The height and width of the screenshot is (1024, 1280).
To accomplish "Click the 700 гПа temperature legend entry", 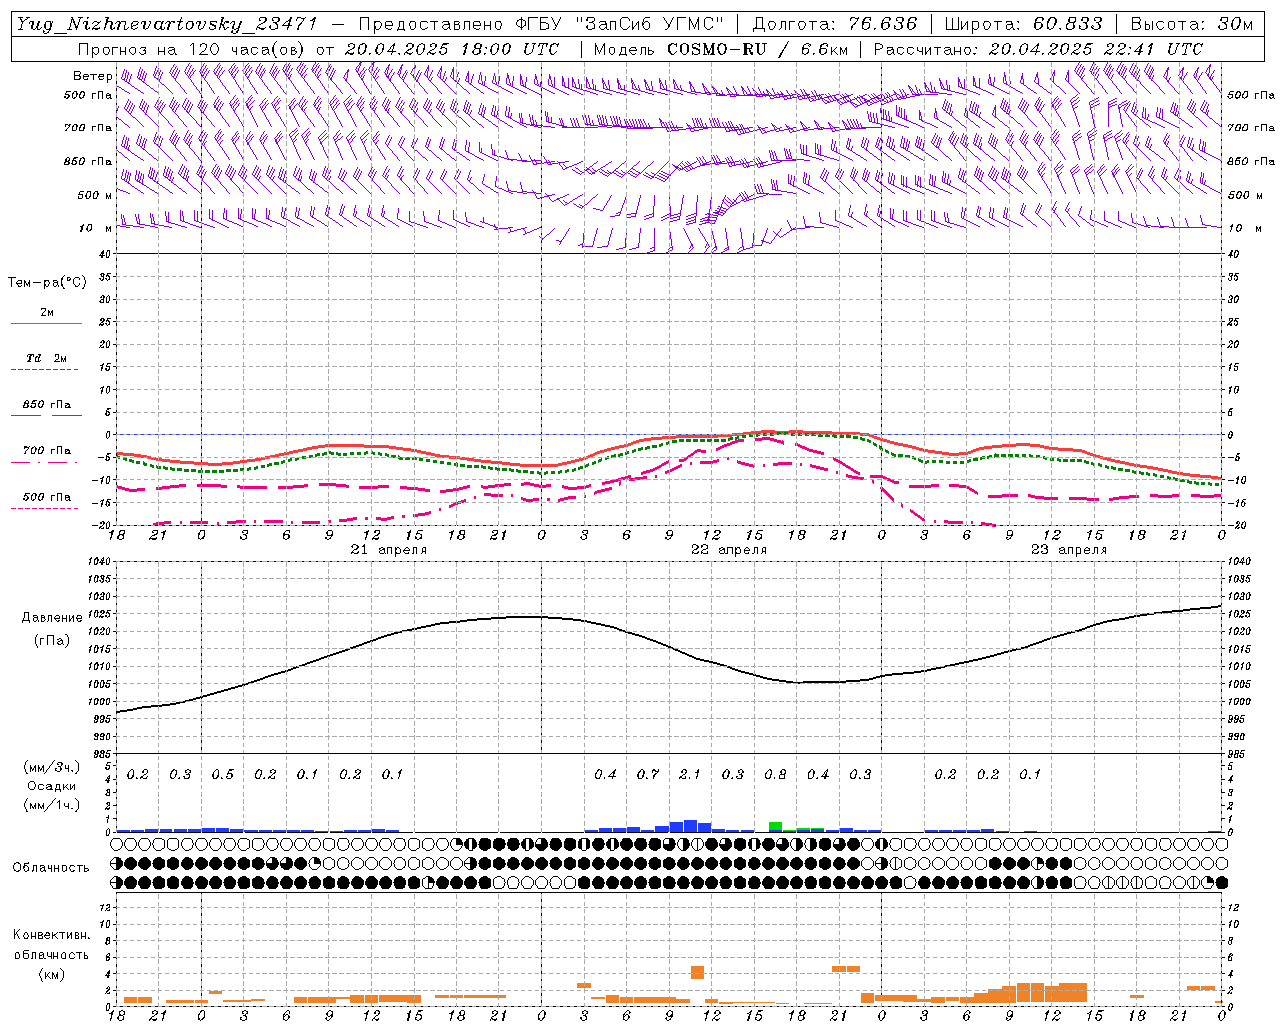I will [x=46, y=454].
